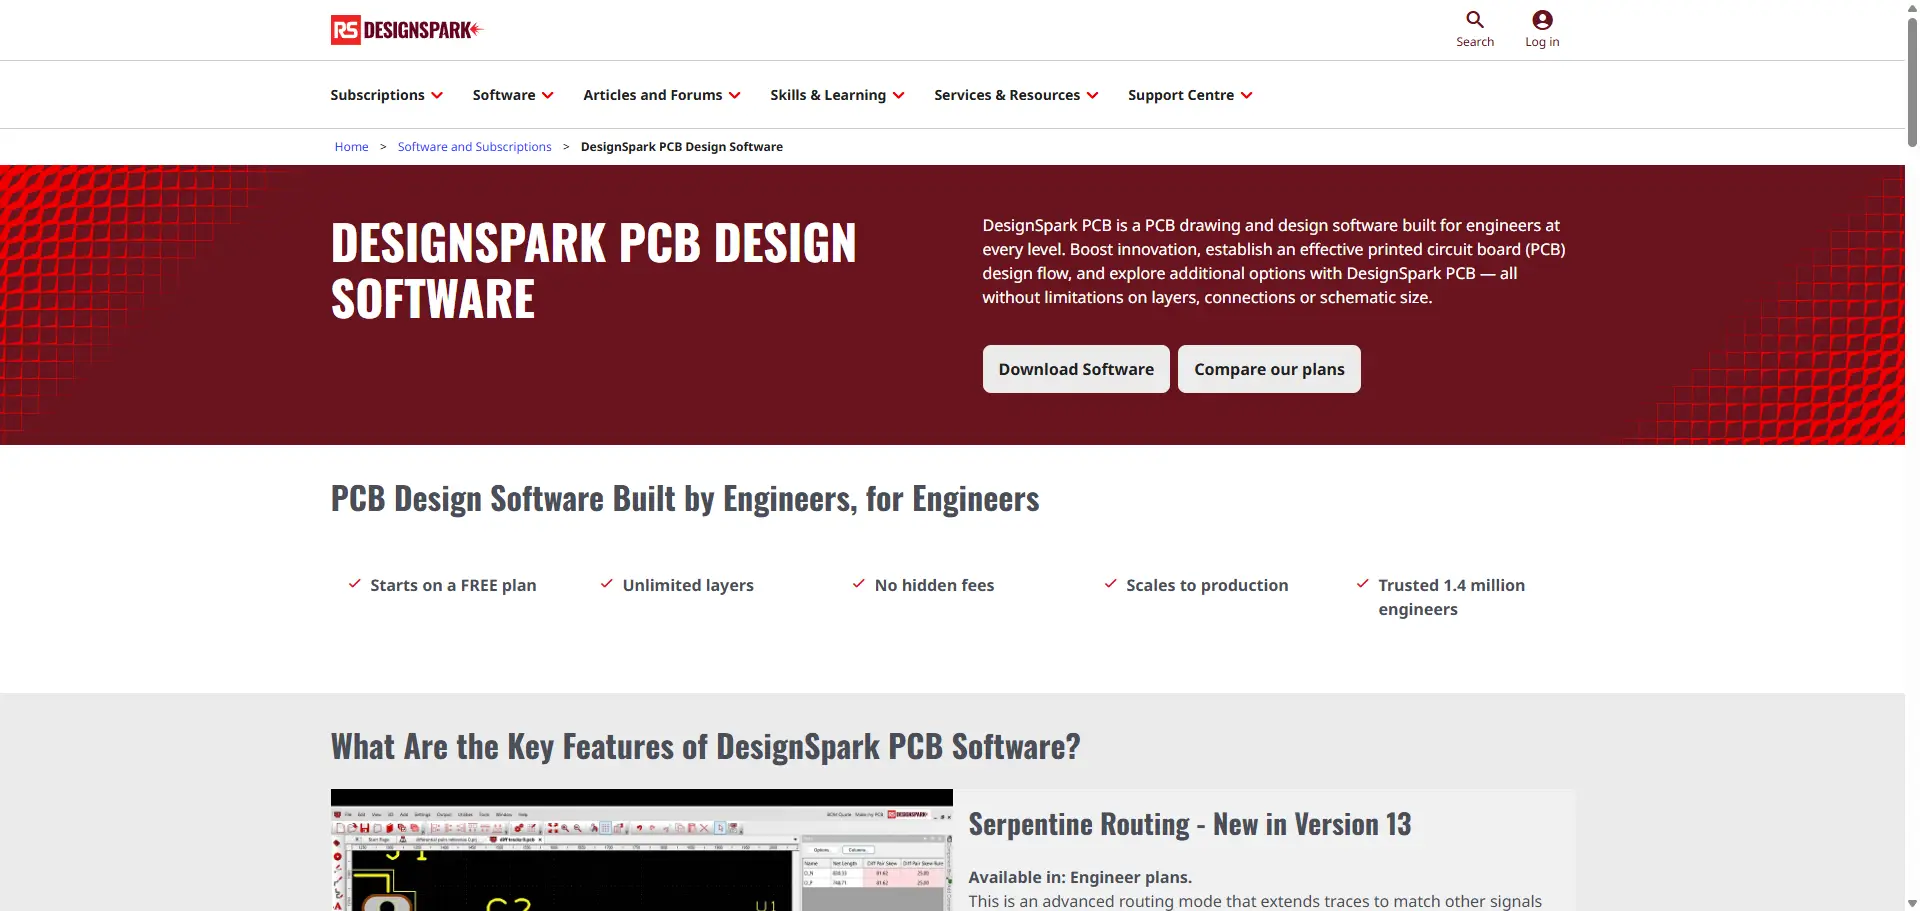This screenshot has height=911, width=1920.
Task: Click the 'Serpentine Routing - New in Version 13' heading
Action: 1190,824
